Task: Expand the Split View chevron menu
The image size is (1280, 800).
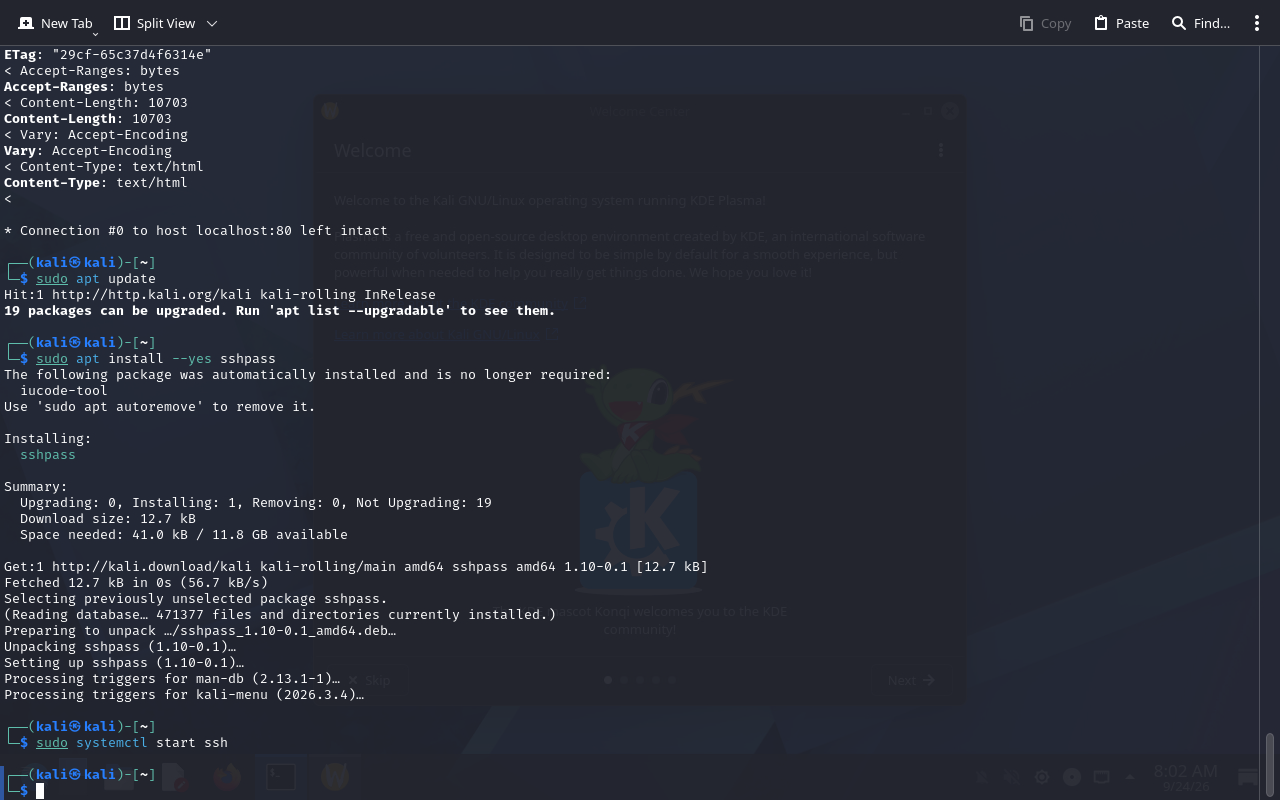Action: 211,23
